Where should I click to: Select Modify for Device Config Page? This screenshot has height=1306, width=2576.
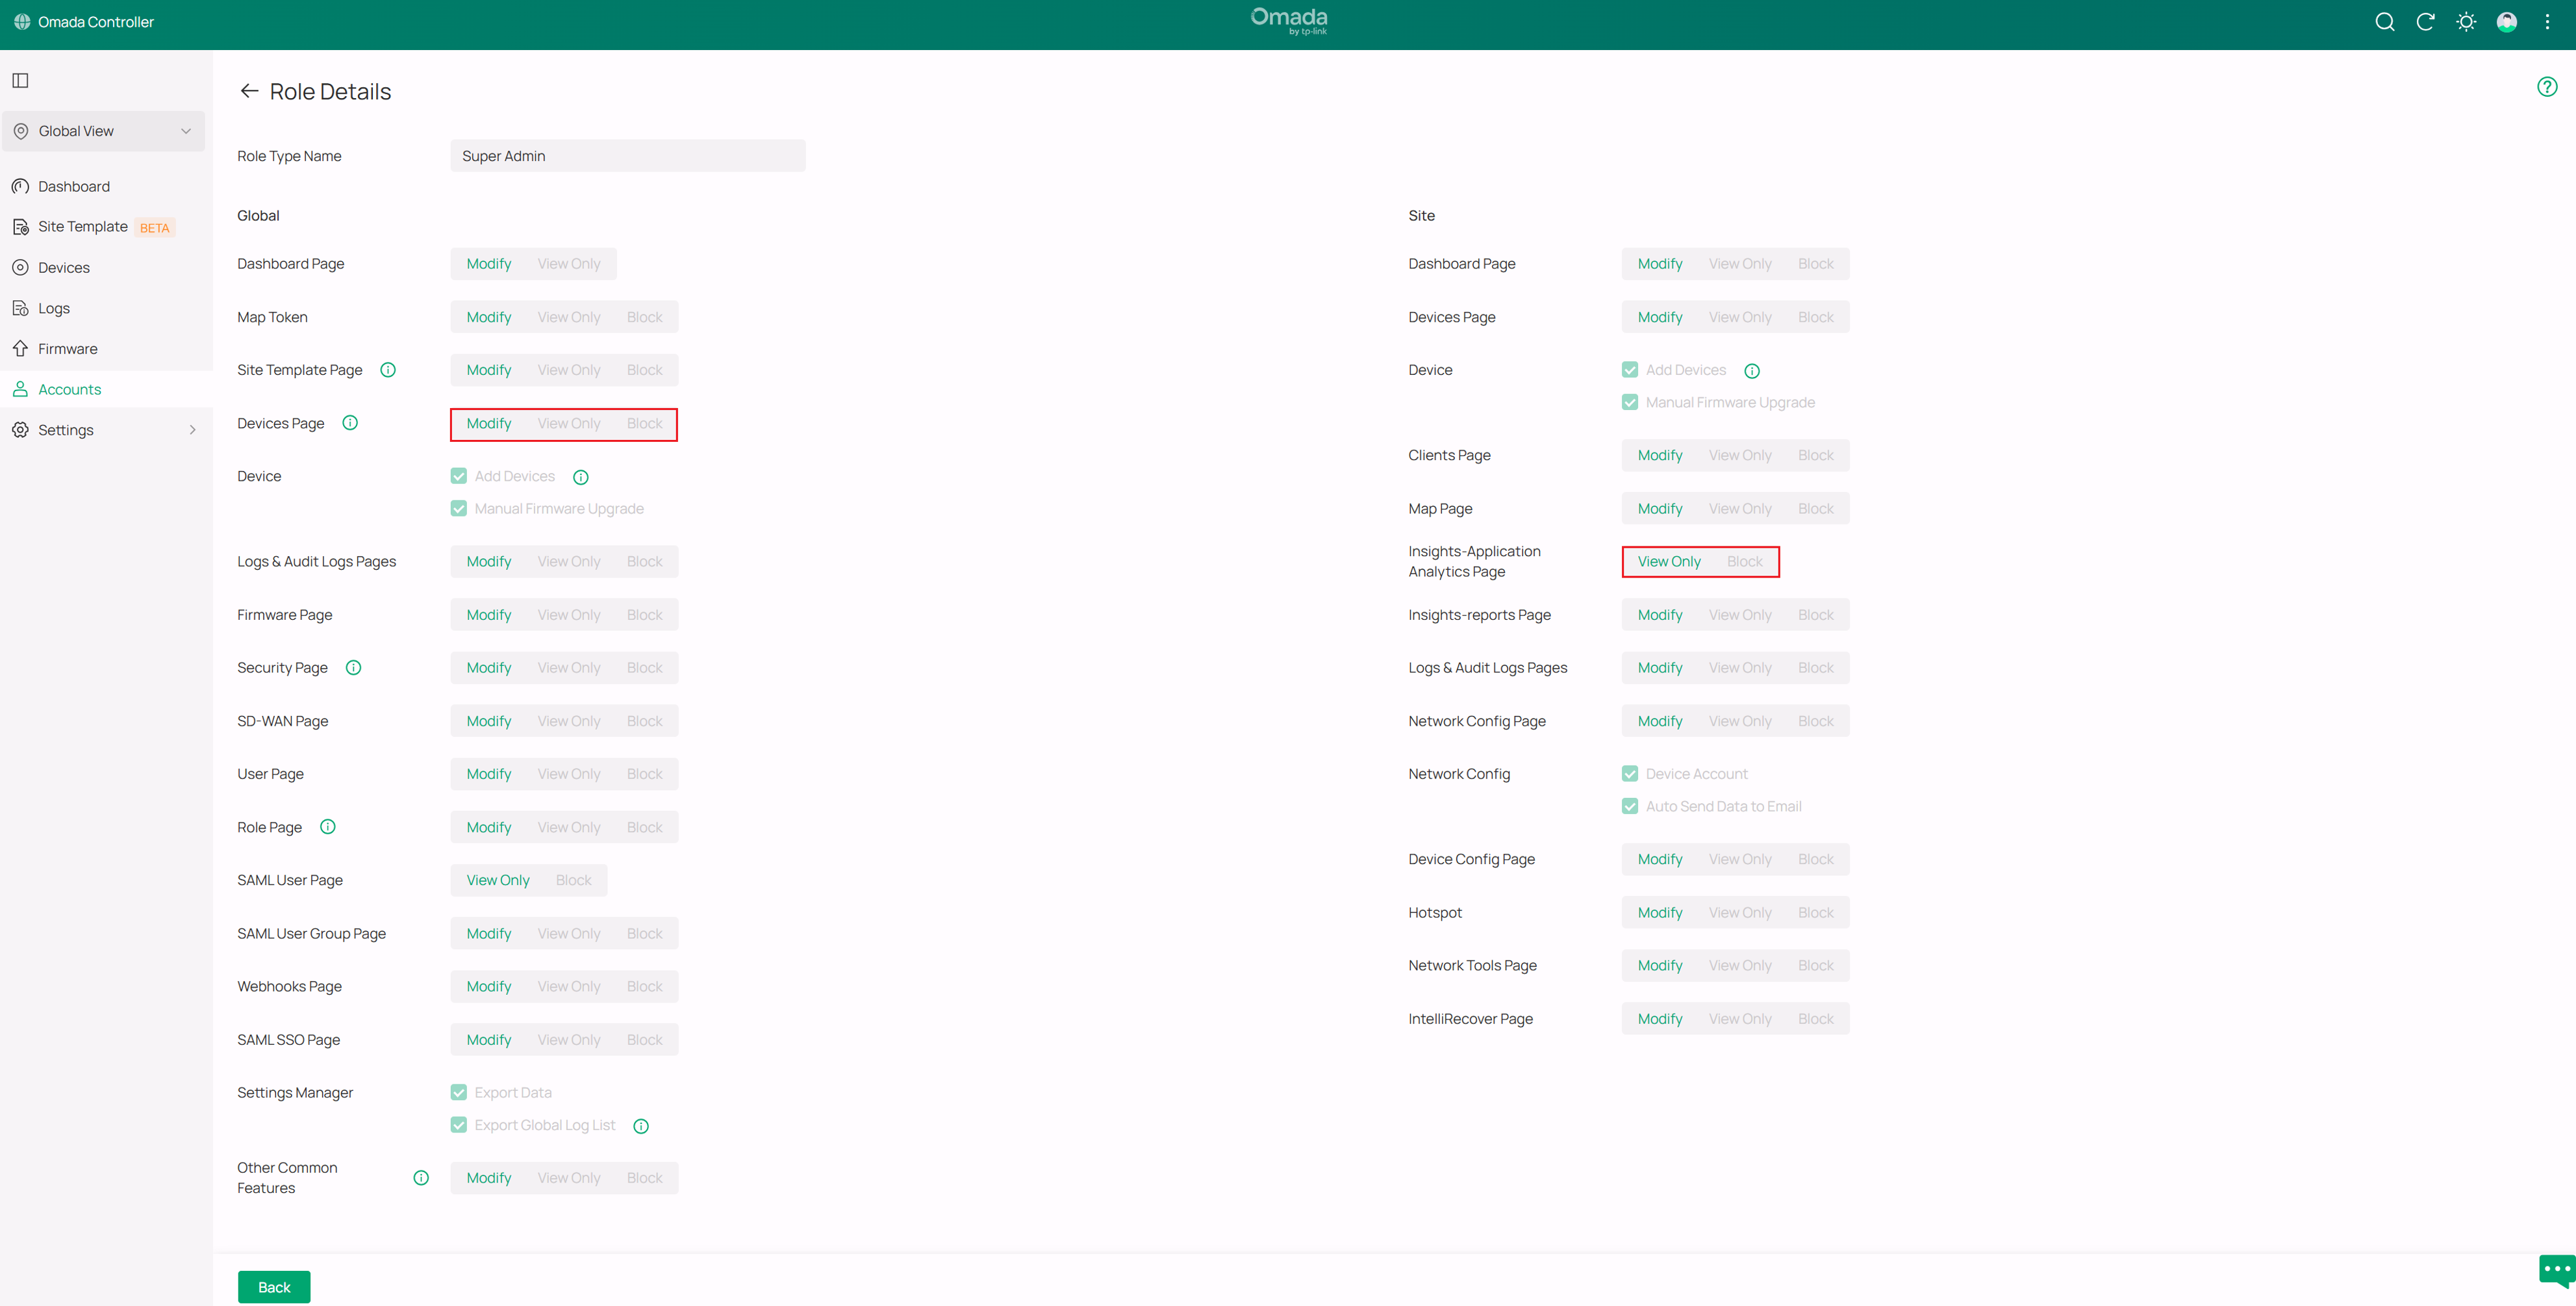1660,859
